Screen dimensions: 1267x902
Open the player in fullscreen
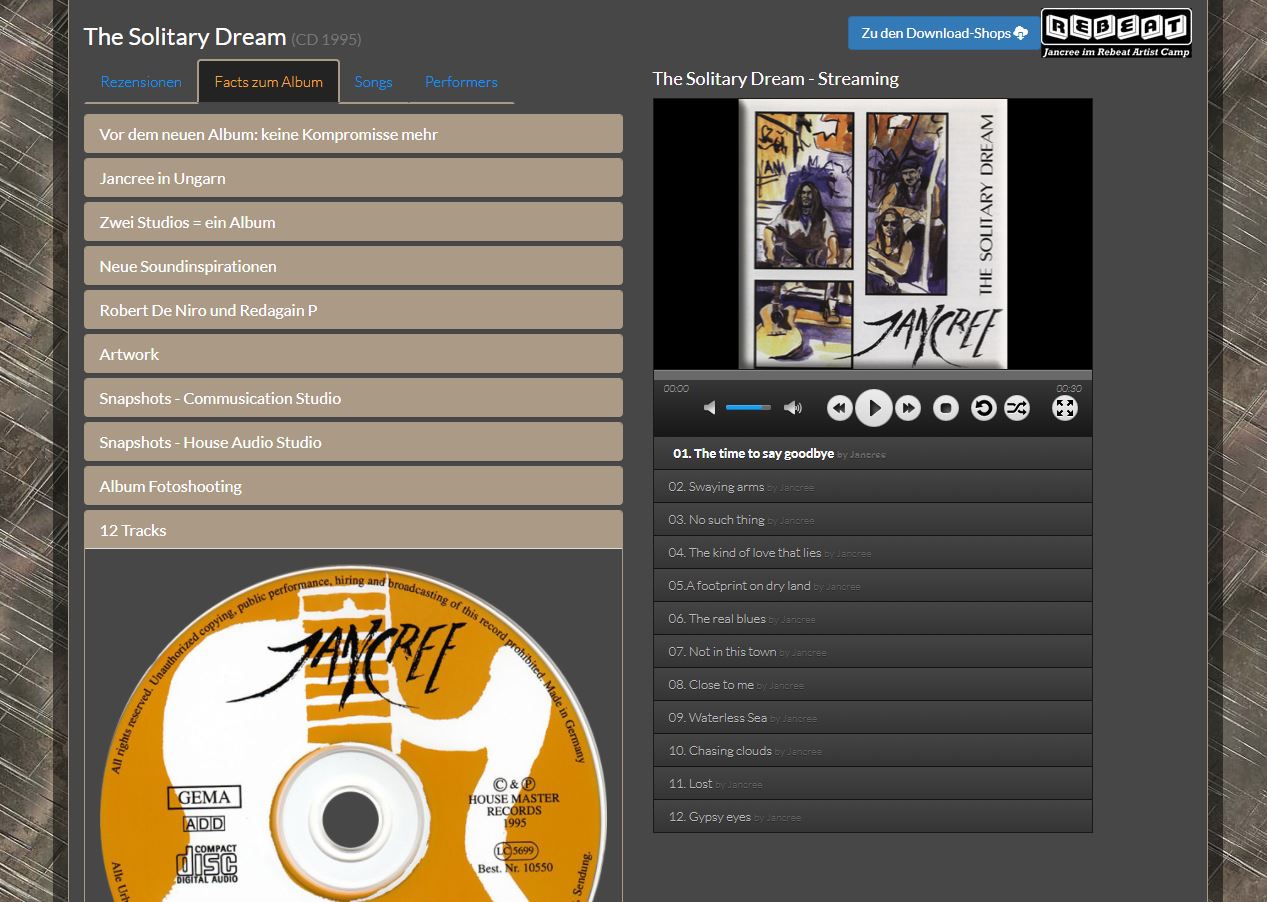(x=1065, y=408)
